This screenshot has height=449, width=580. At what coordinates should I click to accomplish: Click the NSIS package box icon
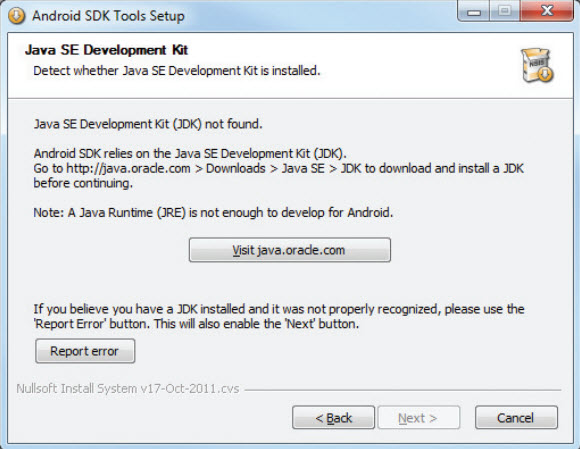(x=537, y=65)
